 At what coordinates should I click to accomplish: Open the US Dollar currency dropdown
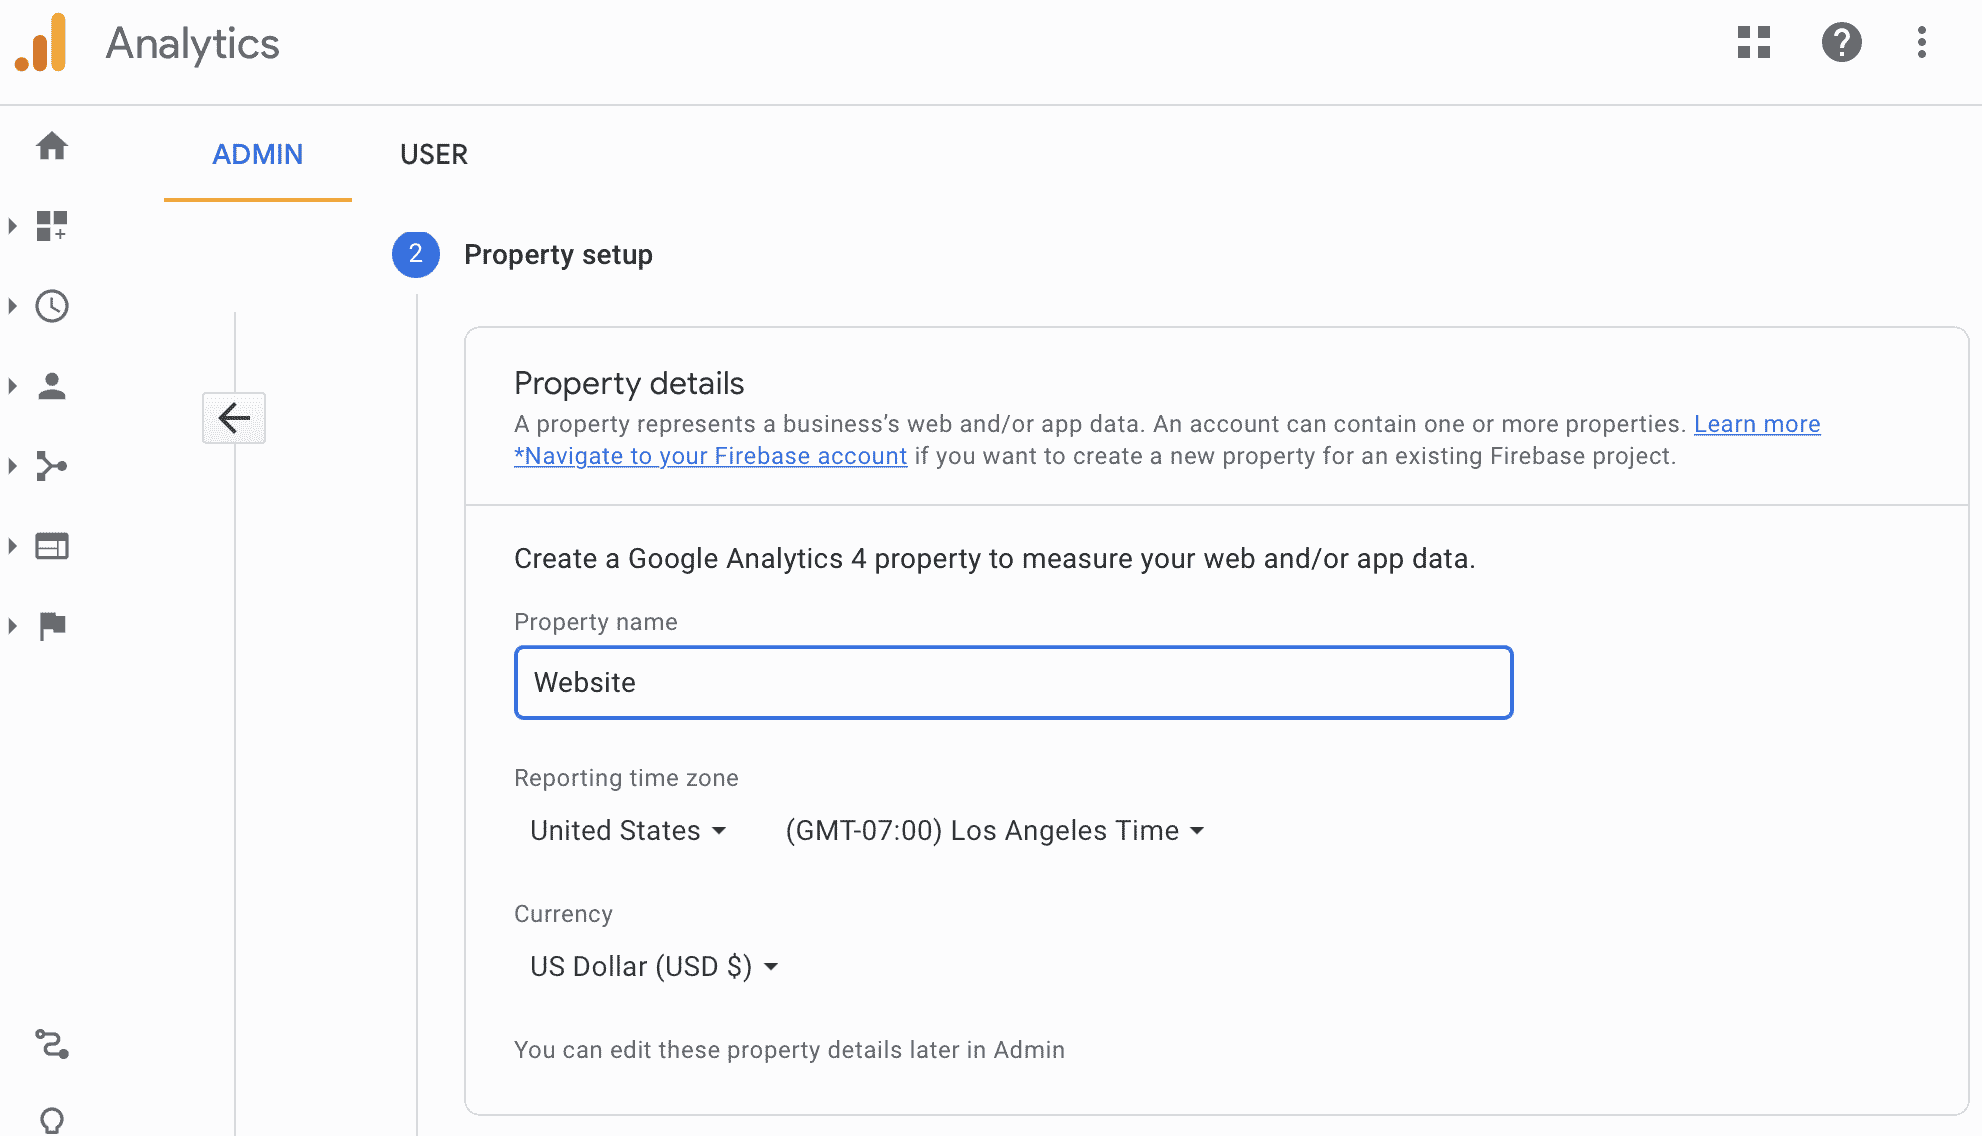tap(654, 967)
